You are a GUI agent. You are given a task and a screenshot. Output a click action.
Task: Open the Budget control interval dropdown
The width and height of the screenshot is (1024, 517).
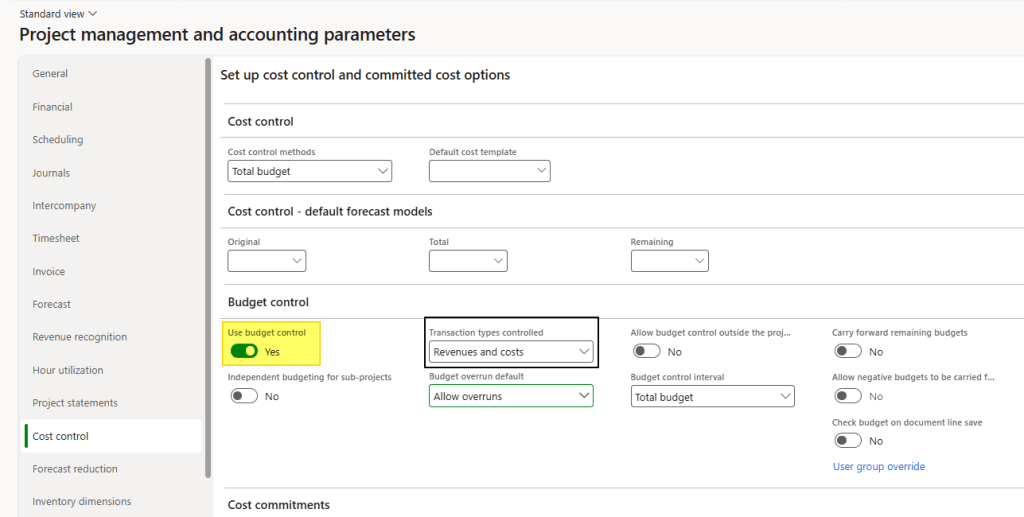(713, 397)
